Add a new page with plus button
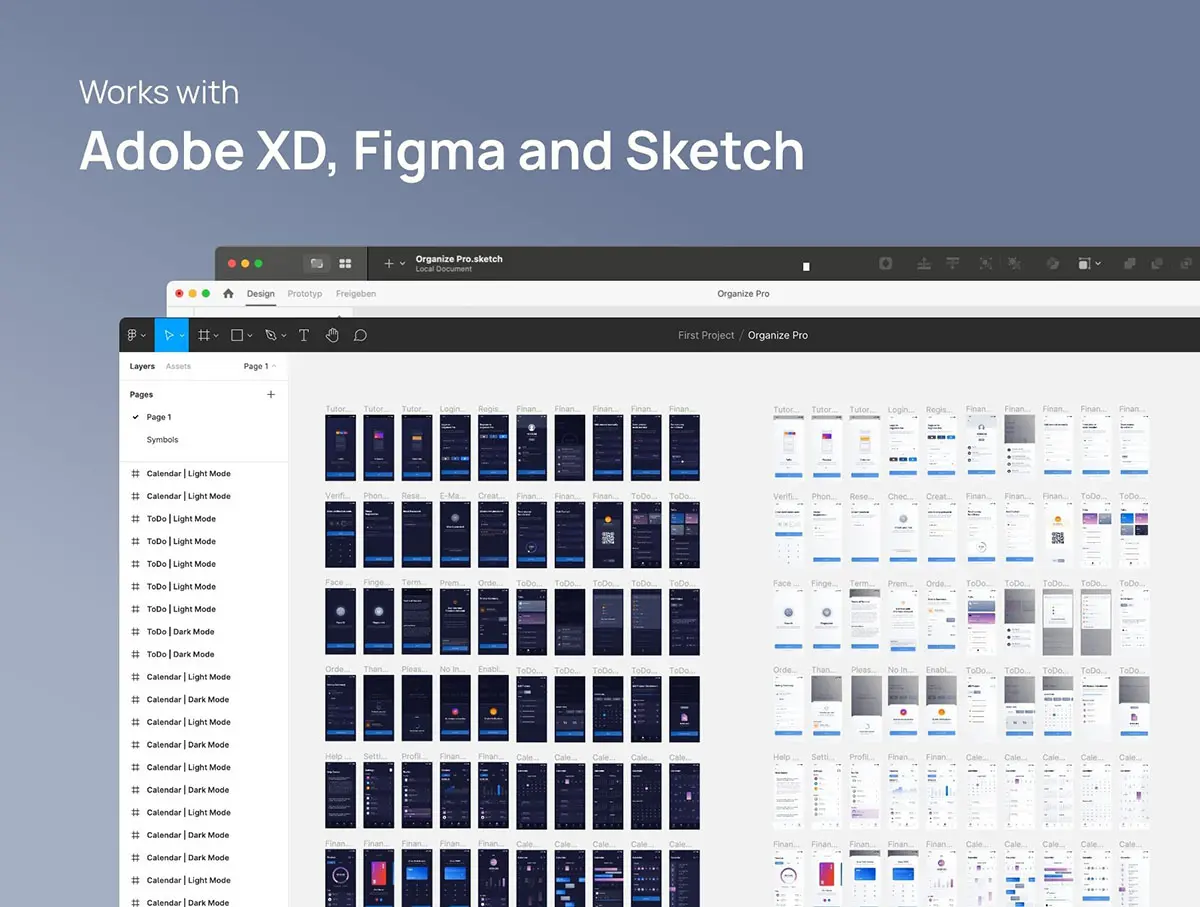 271,395
